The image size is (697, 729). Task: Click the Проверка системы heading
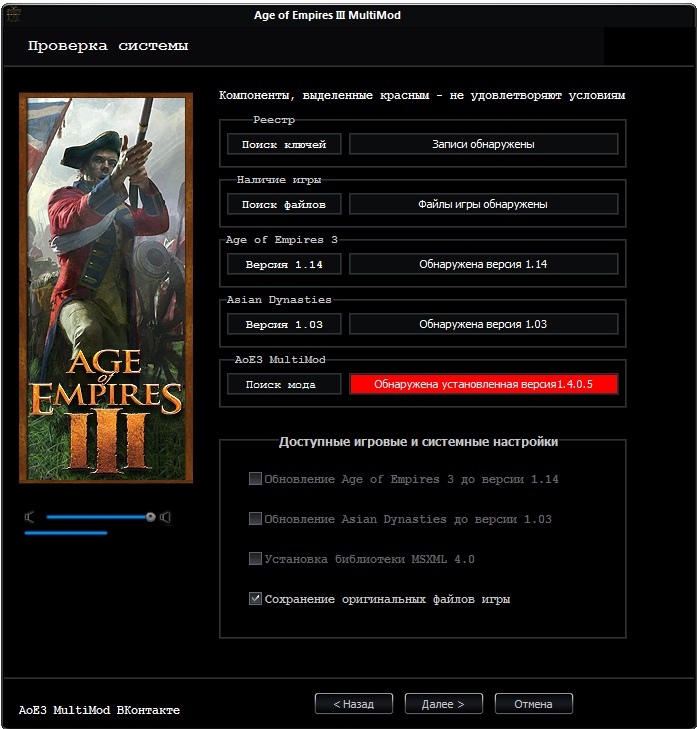pos(108,46)
